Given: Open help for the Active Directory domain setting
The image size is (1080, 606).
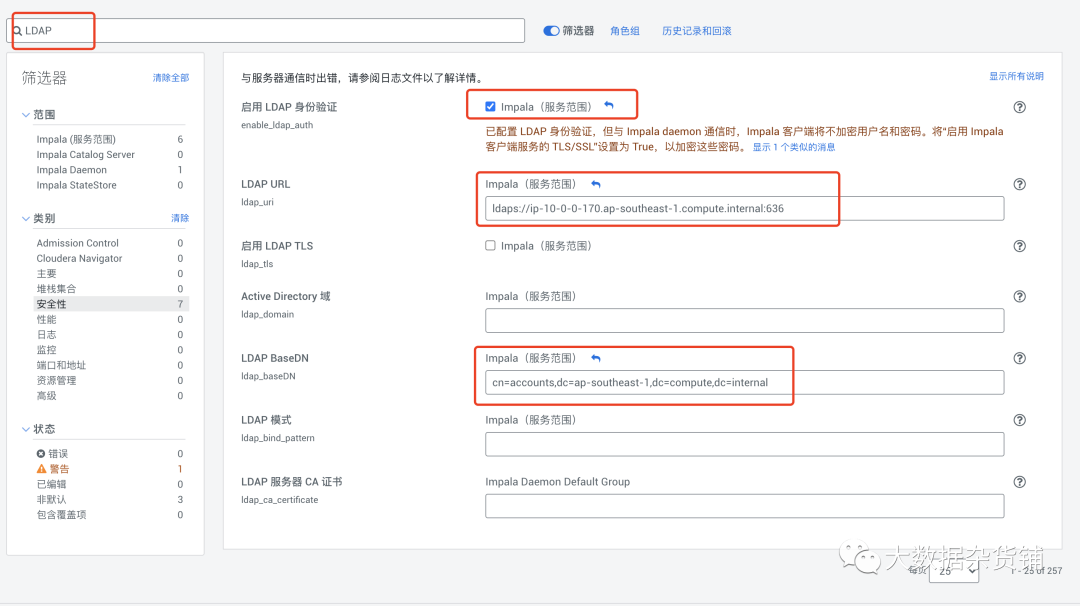Looking at the screenshot, I should [x=1019, y=296].
